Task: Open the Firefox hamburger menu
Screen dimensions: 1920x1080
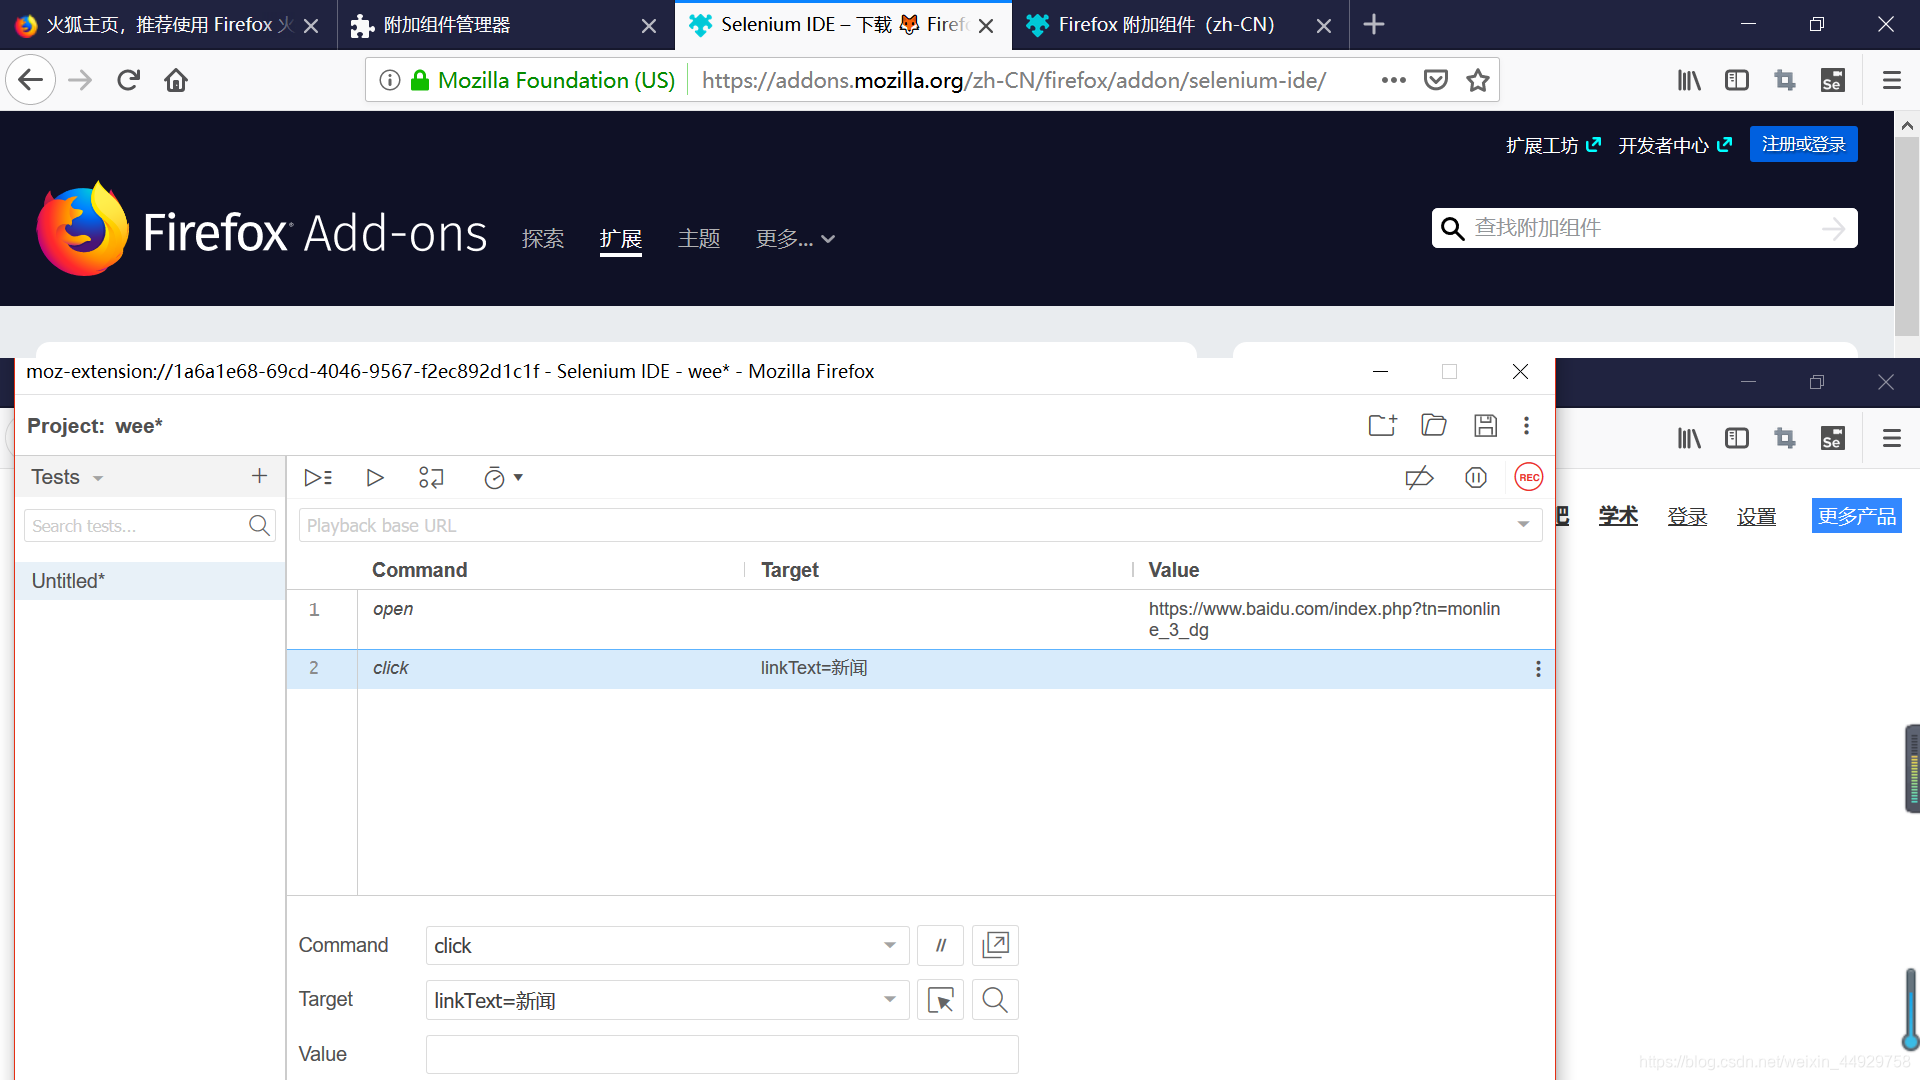Action: click(x=1891, y=80)
